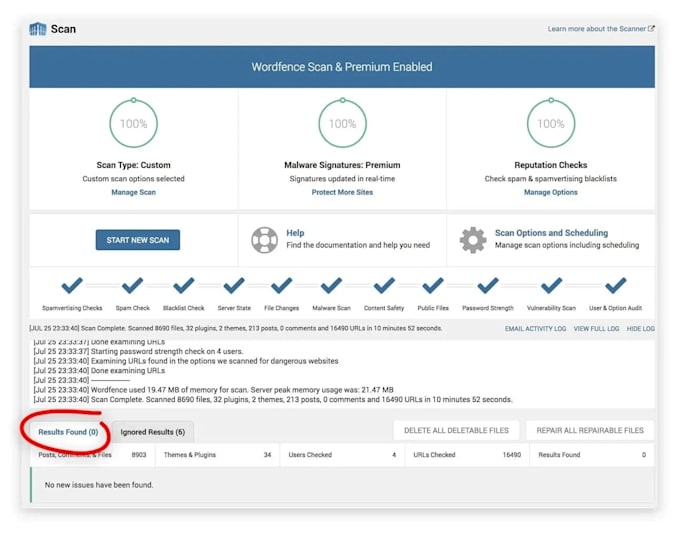This screenshot has width=680, height=544.
Task: Click REPAIR ALL REPAIRABLE FILES button
Action: 590,430
